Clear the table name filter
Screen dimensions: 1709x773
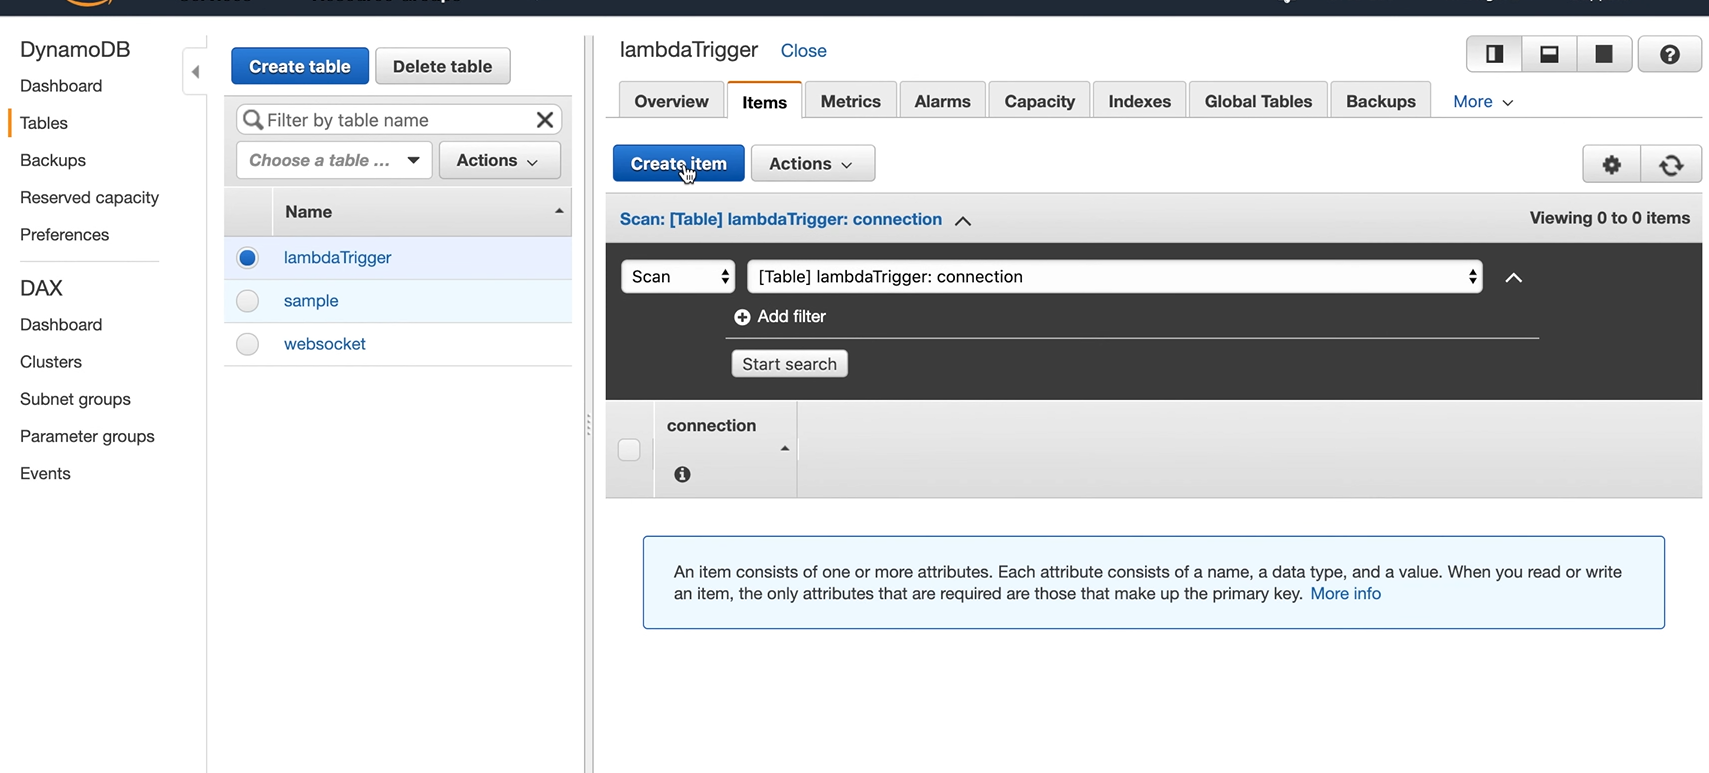coord(545,120)
